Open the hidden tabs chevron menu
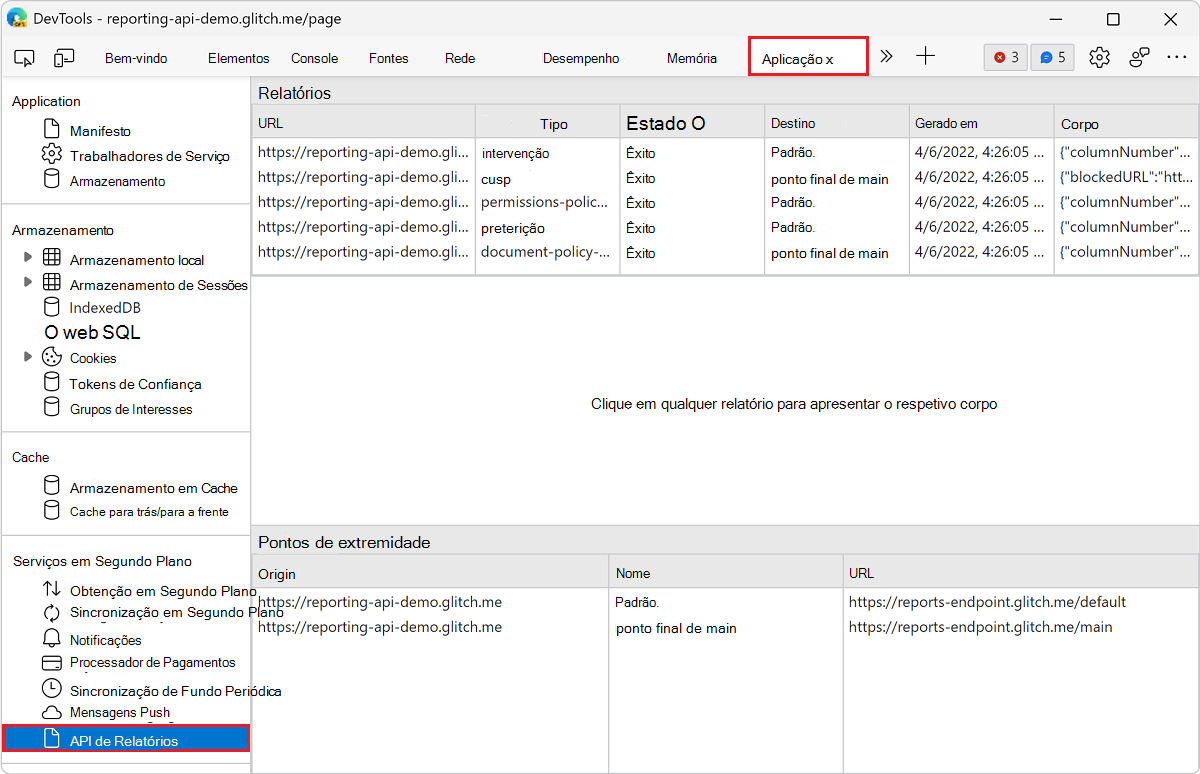Screen dimensions: 1200x774 pos(886,57)
